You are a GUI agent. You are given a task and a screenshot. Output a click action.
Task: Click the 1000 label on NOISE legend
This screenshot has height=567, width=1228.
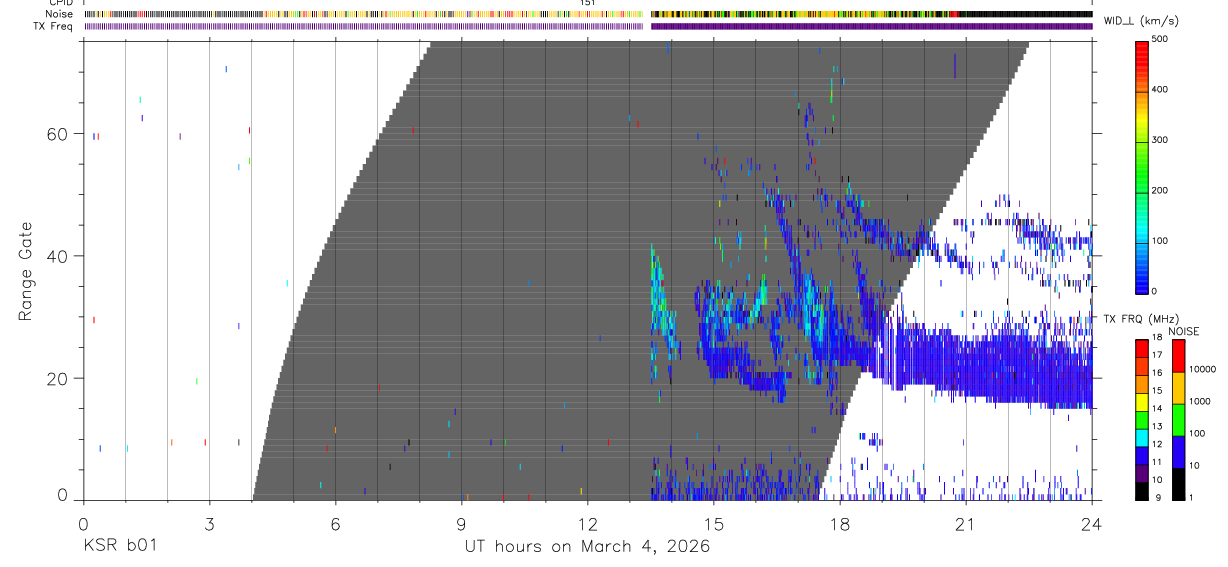(x=1200, y=401)
